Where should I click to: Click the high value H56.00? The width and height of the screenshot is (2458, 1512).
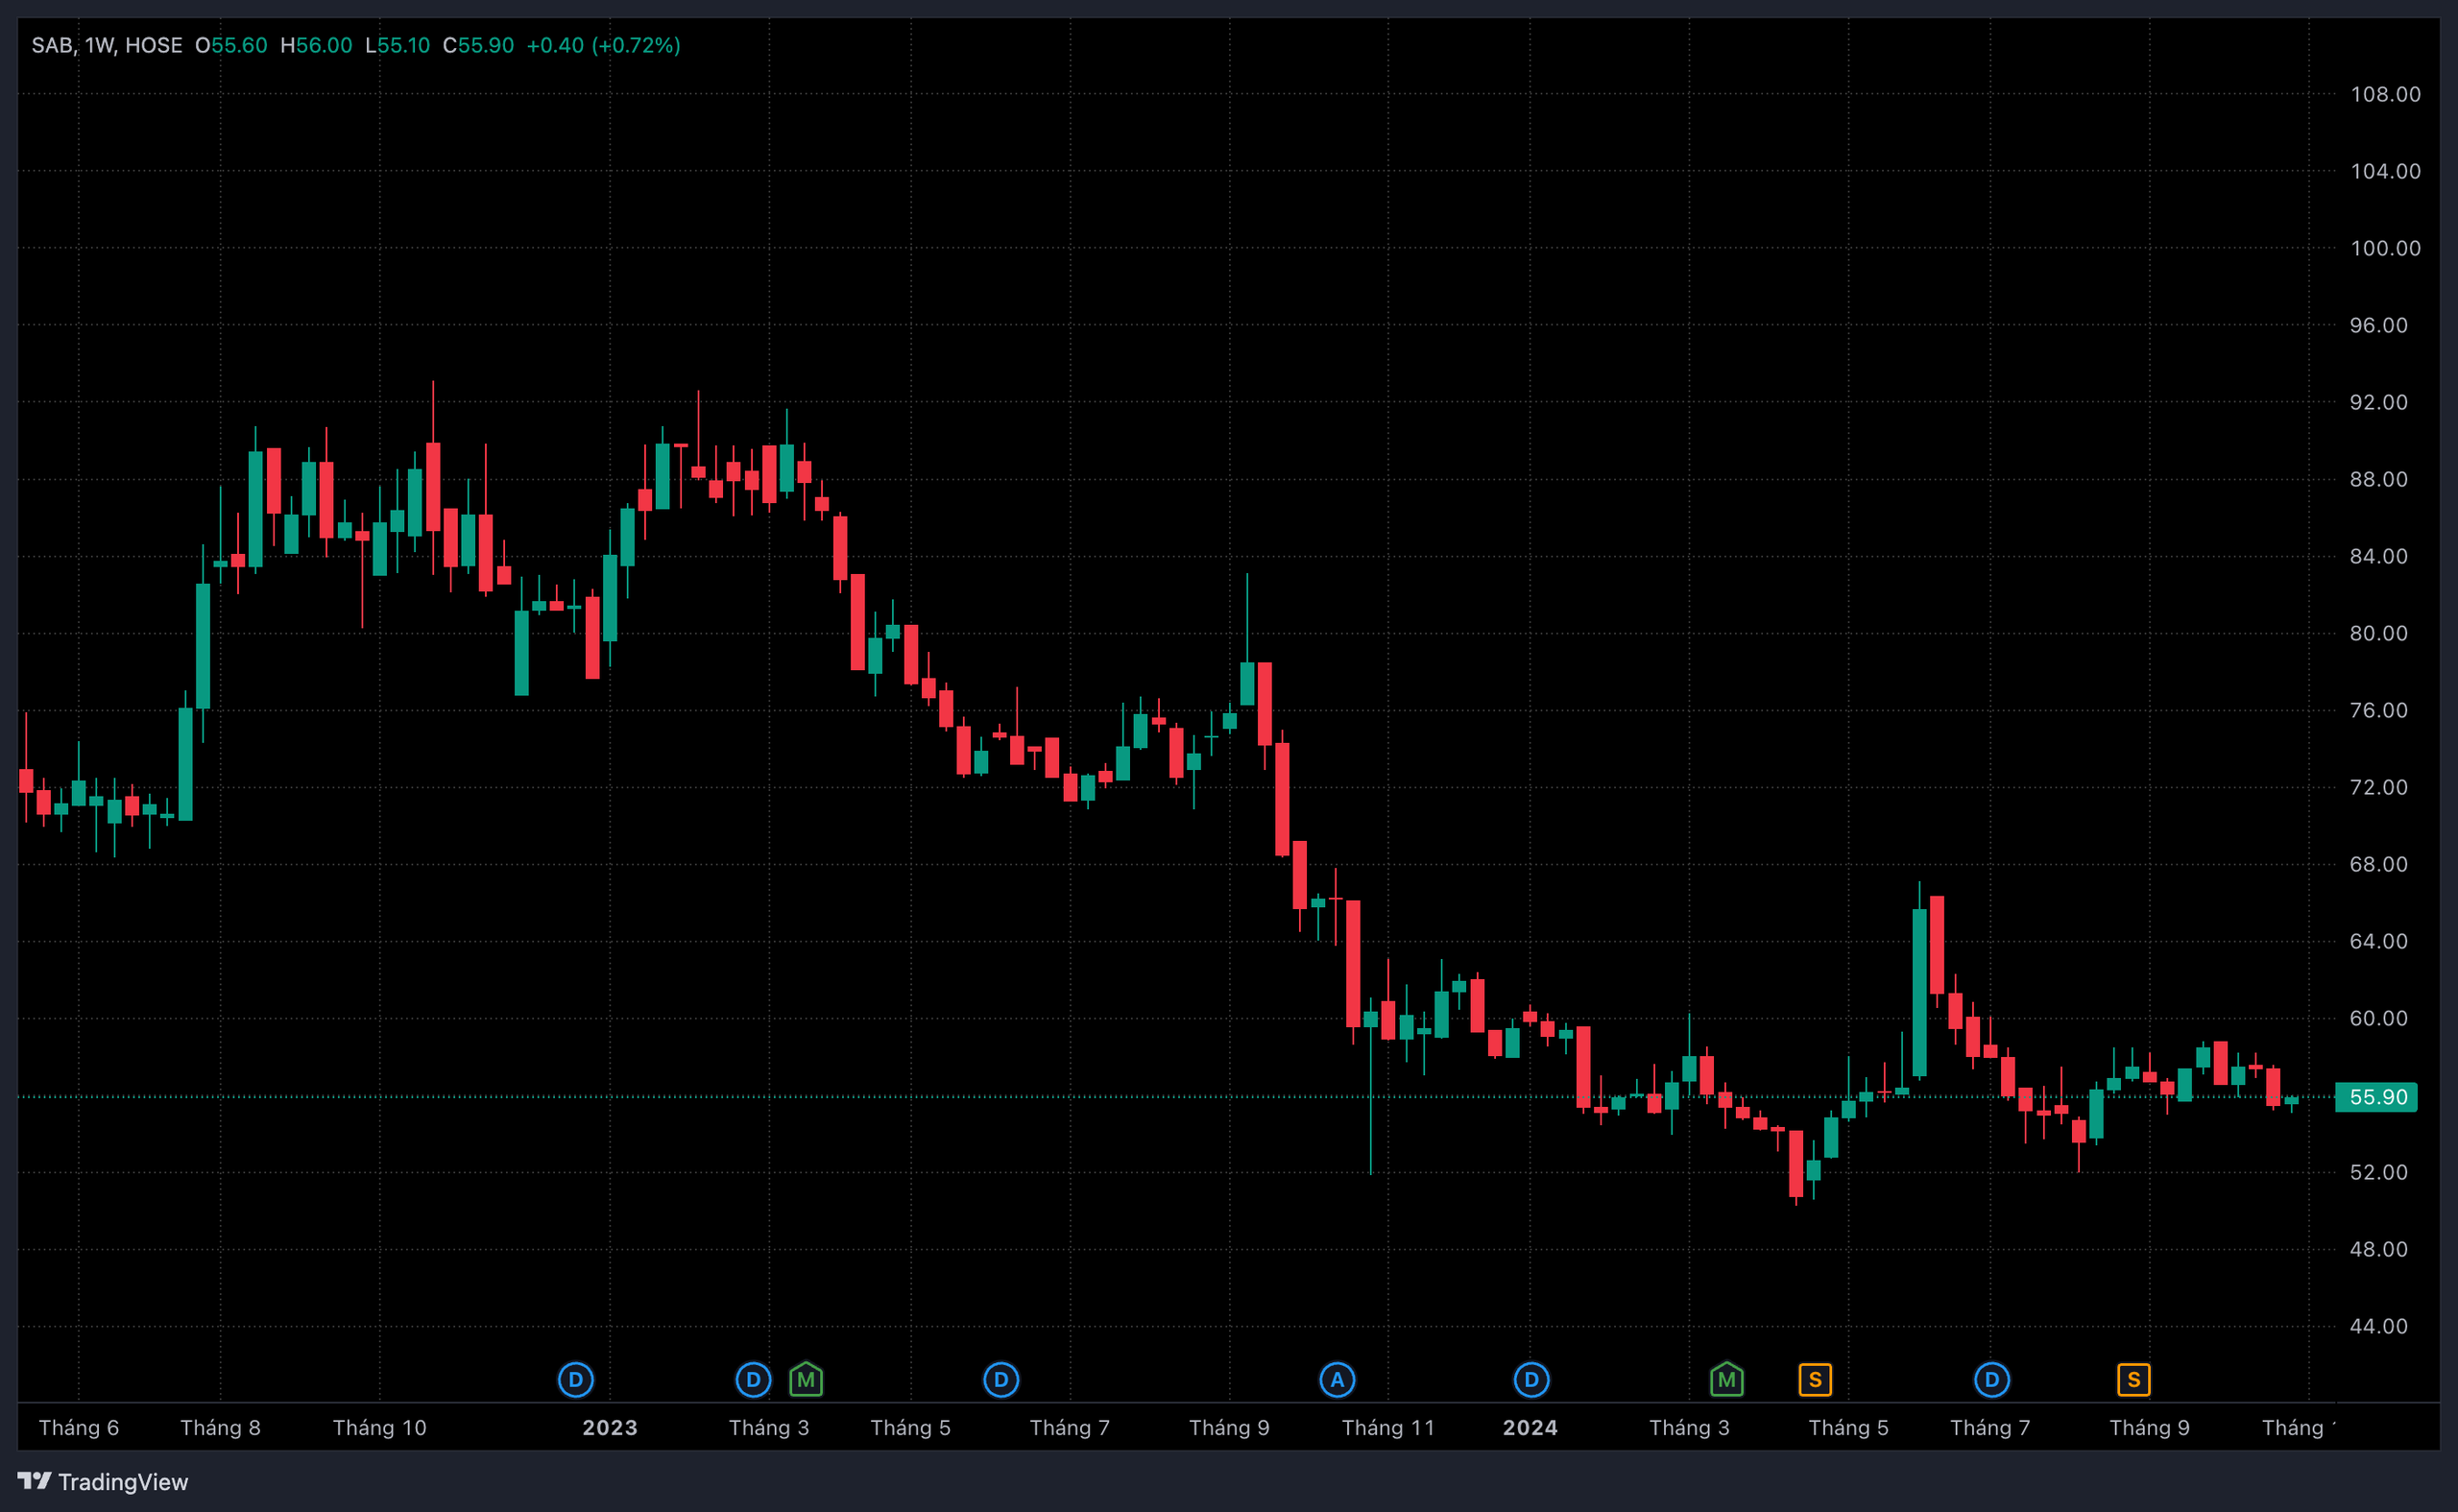(316, 45)
